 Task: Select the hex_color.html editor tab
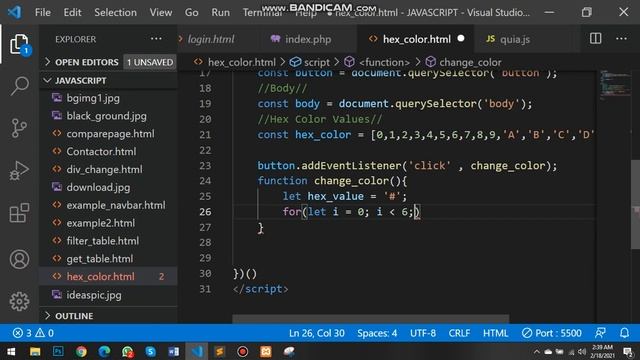[x=416, y=39]
